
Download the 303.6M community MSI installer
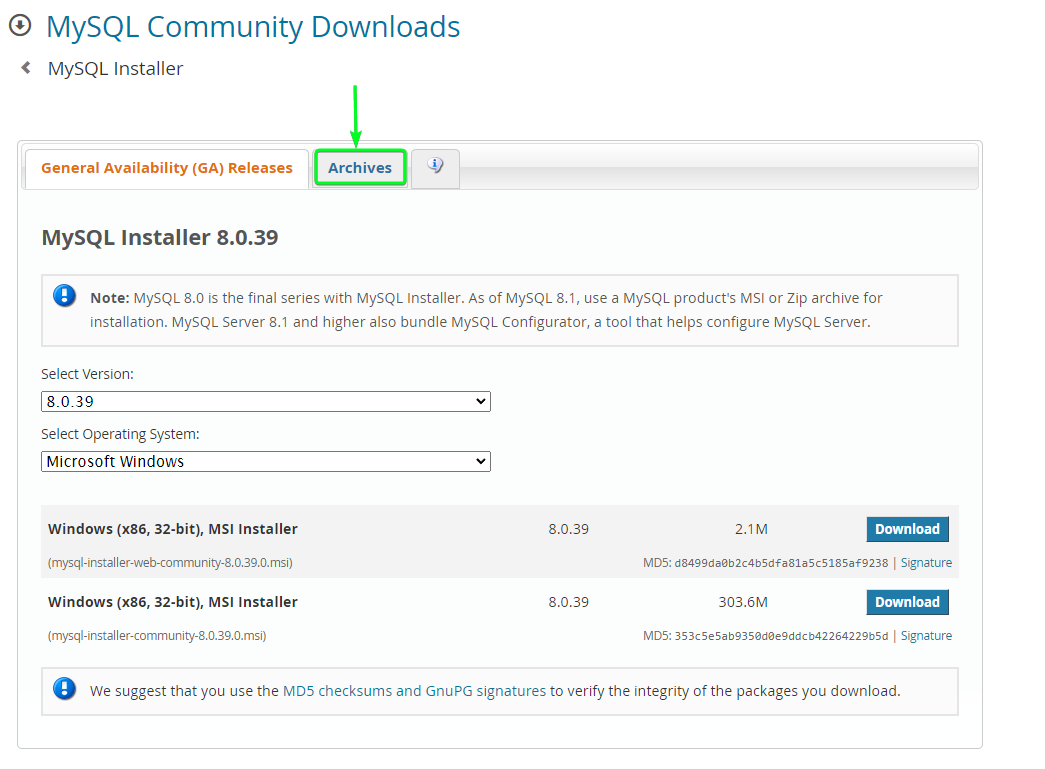[x=907, y=602]
